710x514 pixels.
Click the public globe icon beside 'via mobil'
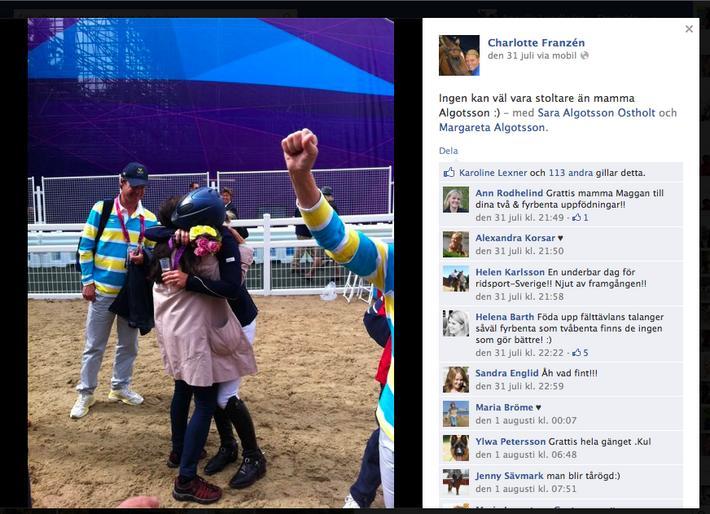(585, 56)
